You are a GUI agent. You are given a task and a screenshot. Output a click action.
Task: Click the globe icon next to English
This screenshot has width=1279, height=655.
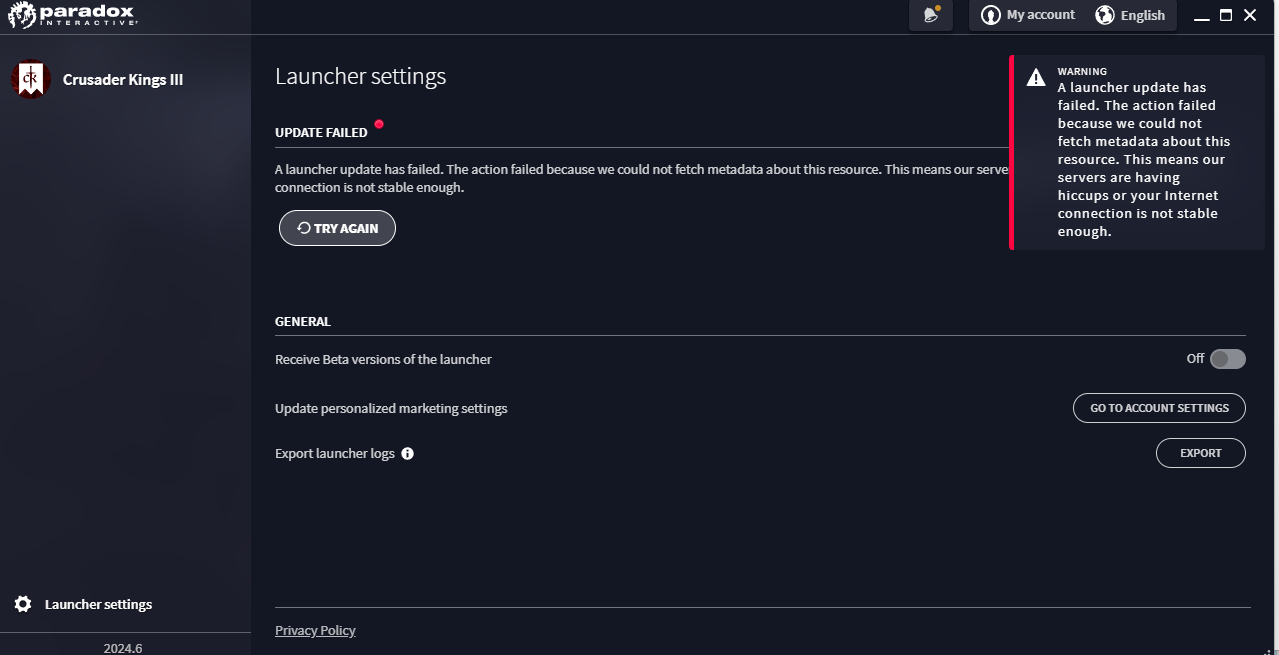pyautogui.click(x=1105, y=15)
